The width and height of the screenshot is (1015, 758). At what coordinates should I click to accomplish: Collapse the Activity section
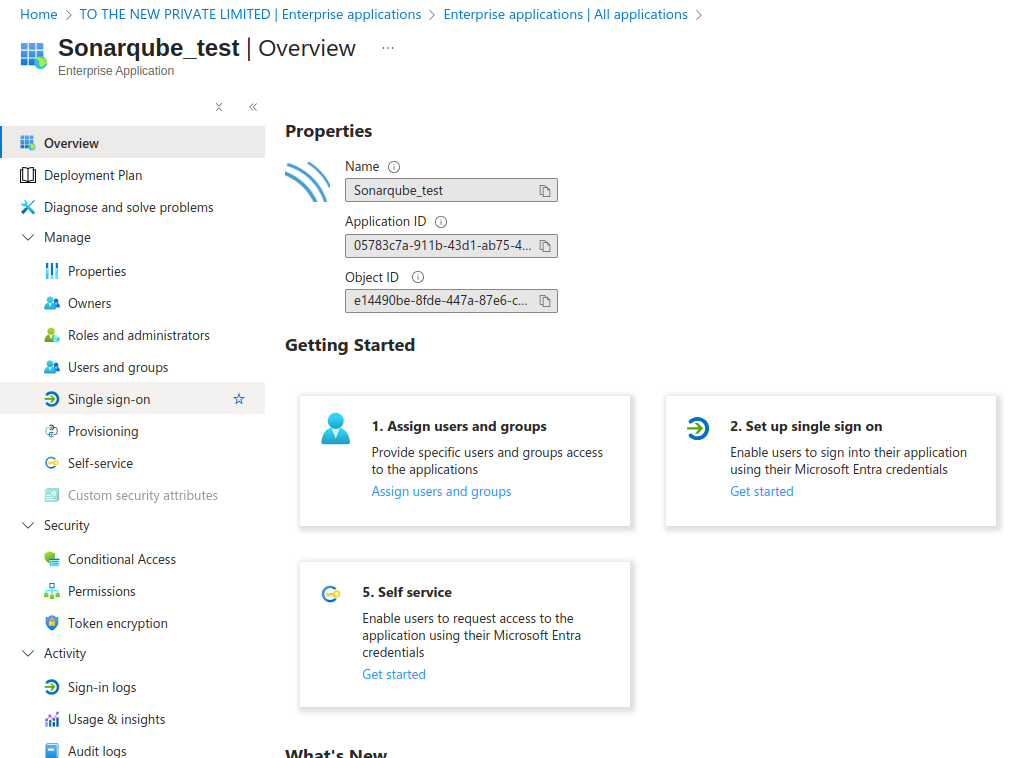(28, 654)
